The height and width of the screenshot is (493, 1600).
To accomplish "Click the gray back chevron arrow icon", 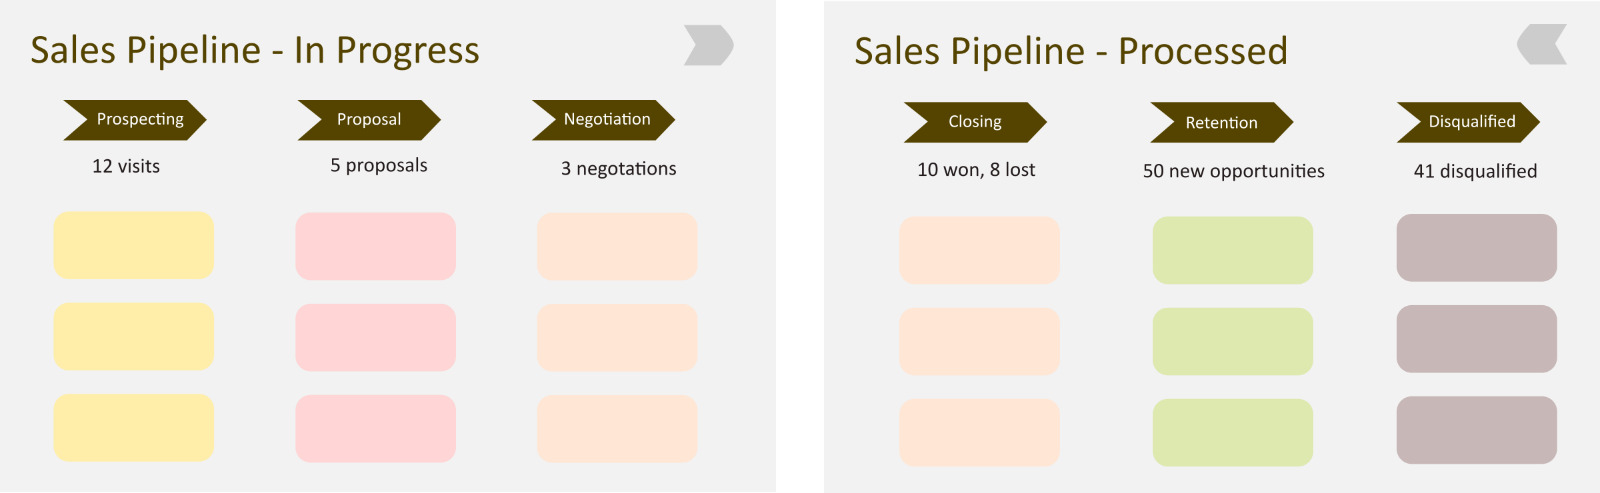I will pos(1542,45).
